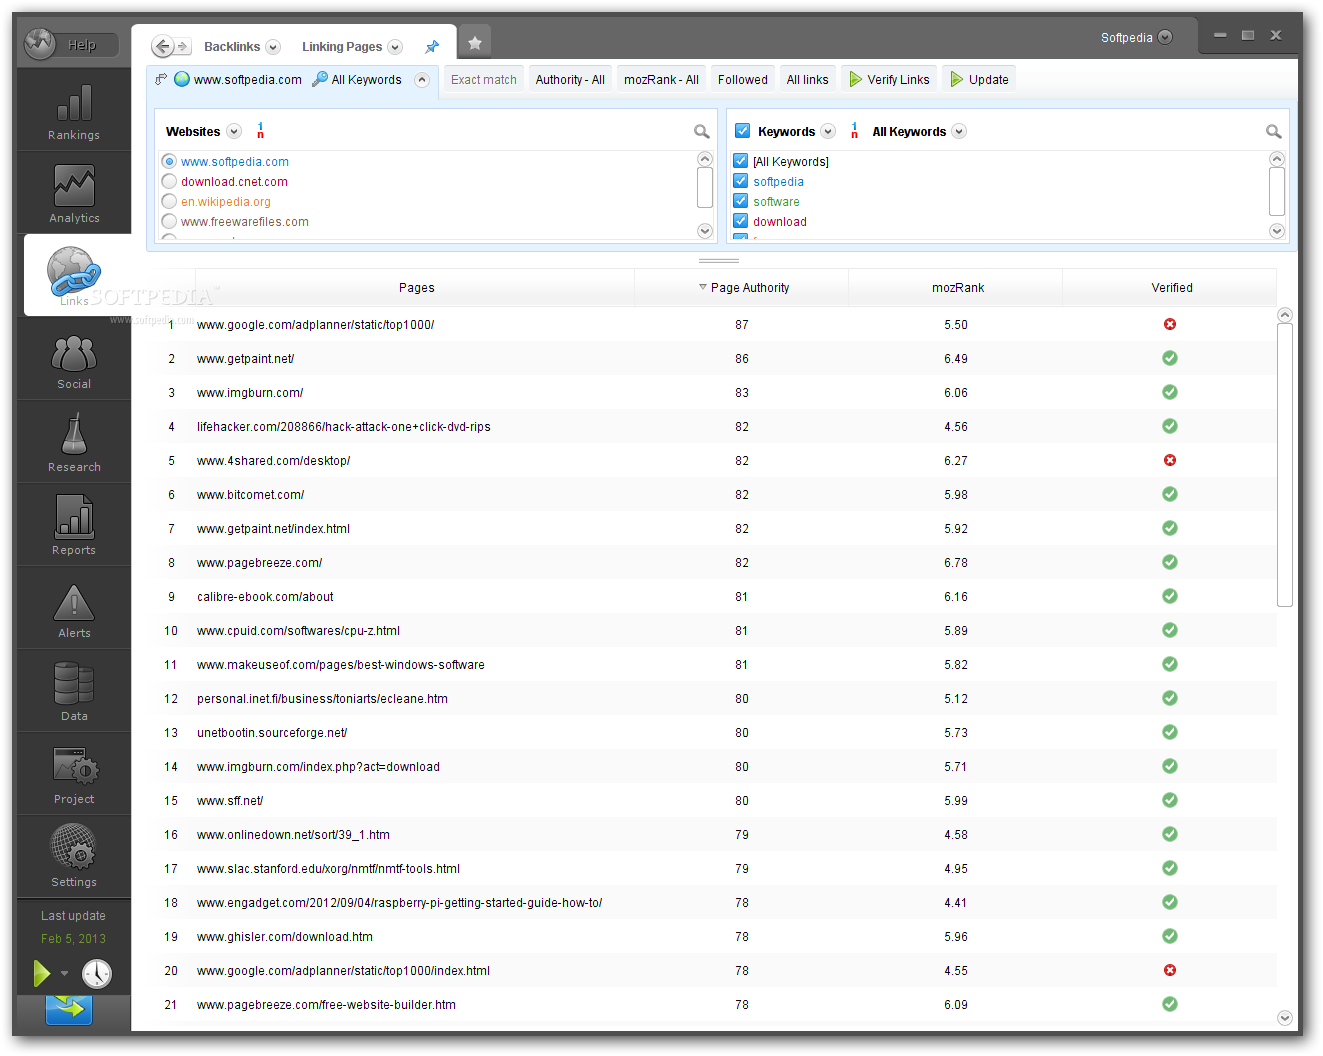
Task: Select www.softpedia.com radio button
Action: click(169, 161)
